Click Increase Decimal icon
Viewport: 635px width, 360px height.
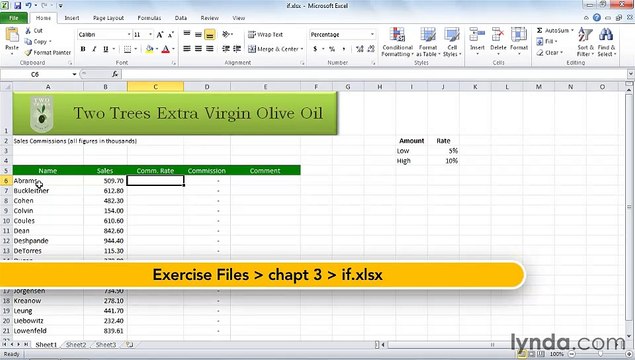click(x=359, y=49)
